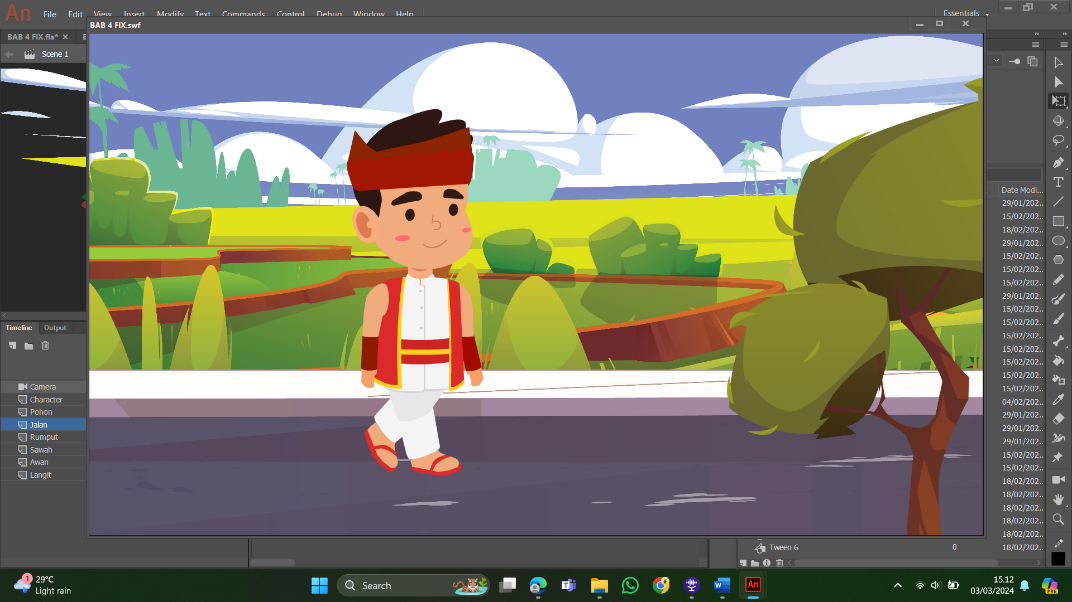This screenshot has height=602, width=1072.
Task: Open the black stroke color swatch
Action: (x=1058, y=558)
